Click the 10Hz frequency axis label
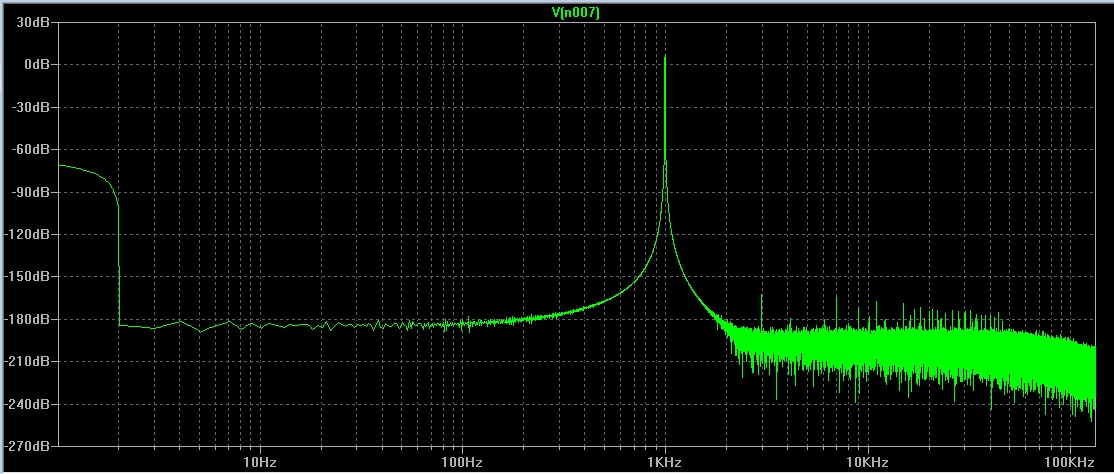The image size is (1114, 474). 259,463
